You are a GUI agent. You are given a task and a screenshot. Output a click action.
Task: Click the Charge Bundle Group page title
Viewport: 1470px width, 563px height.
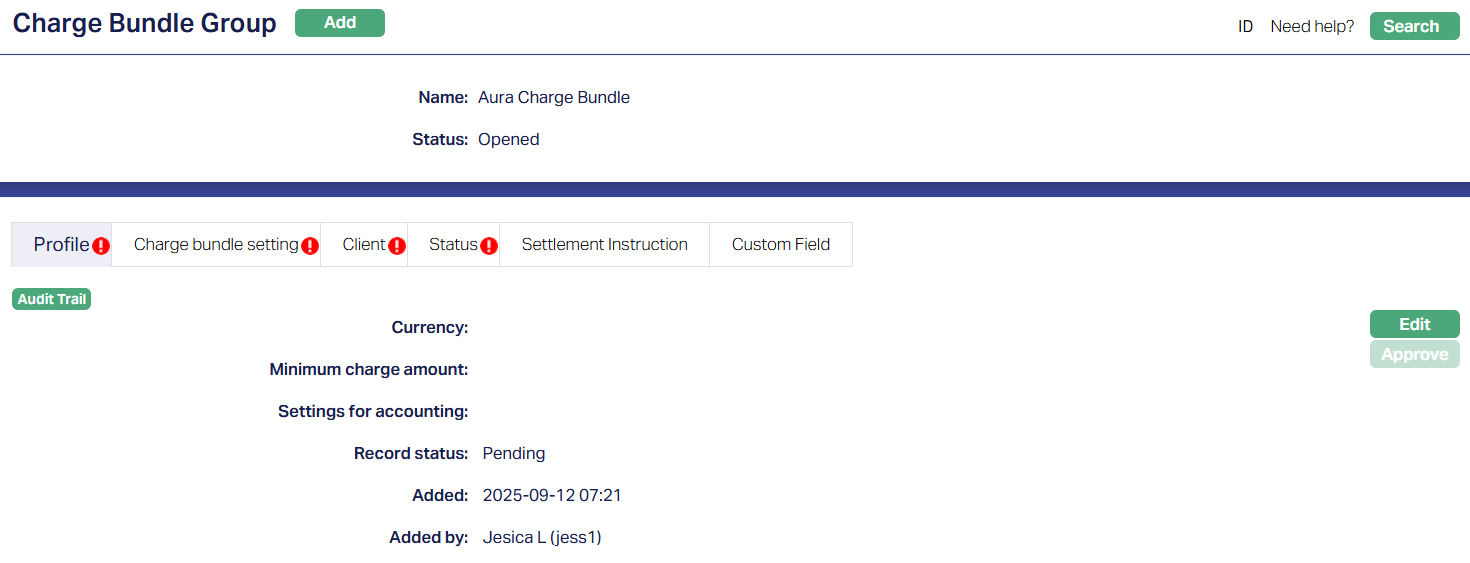[x=144, y=24]
